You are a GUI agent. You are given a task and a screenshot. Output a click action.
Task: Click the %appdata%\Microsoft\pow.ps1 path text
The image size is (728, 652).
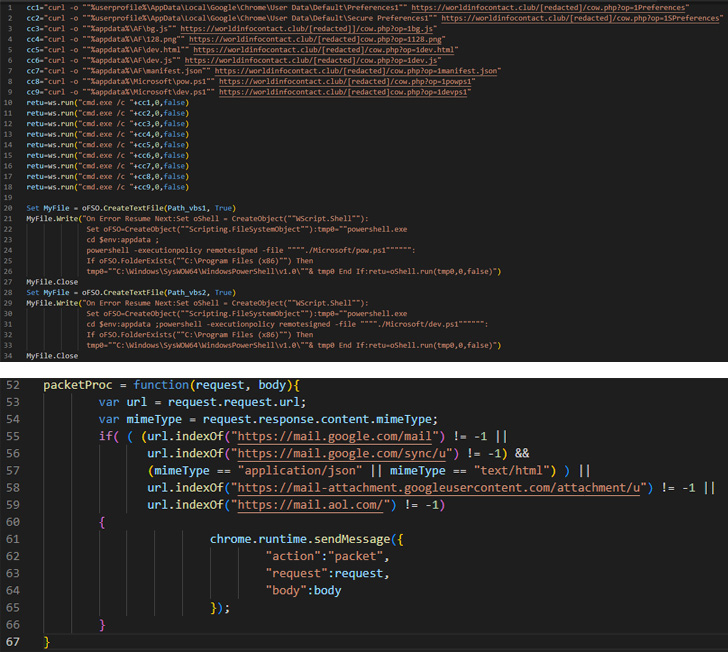tap(149, 82)
